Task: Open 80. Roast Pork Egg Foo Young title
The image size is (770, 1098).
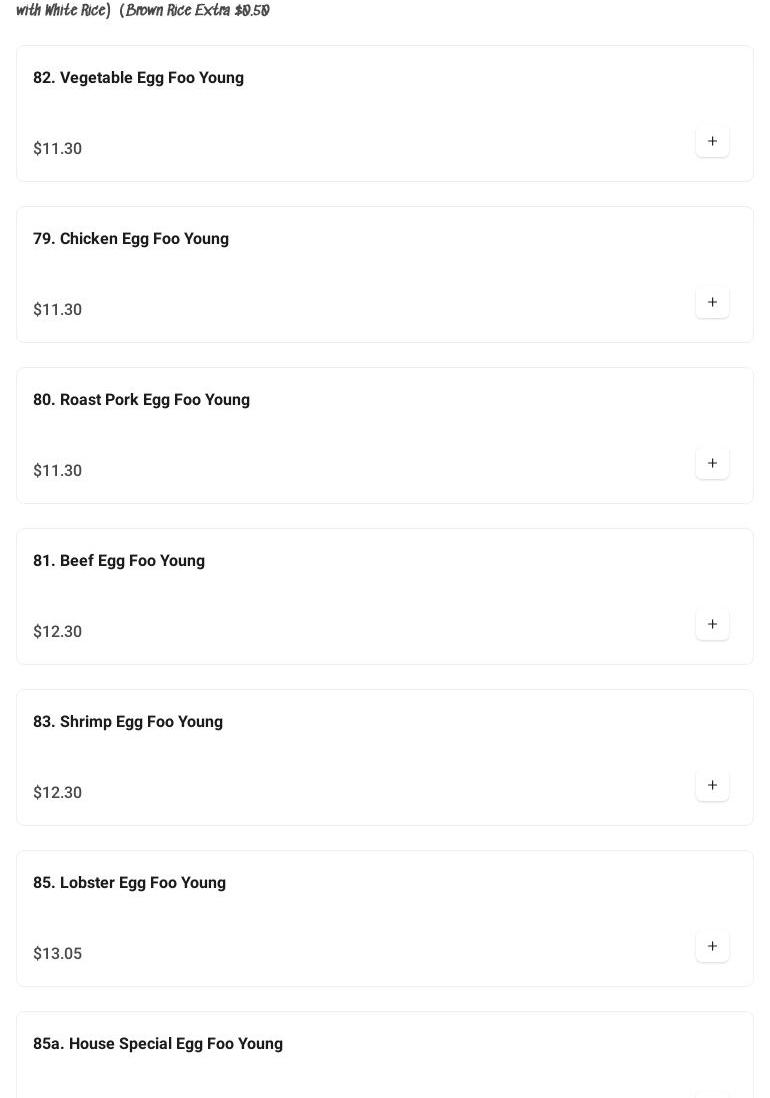Action: pos(141,400)
